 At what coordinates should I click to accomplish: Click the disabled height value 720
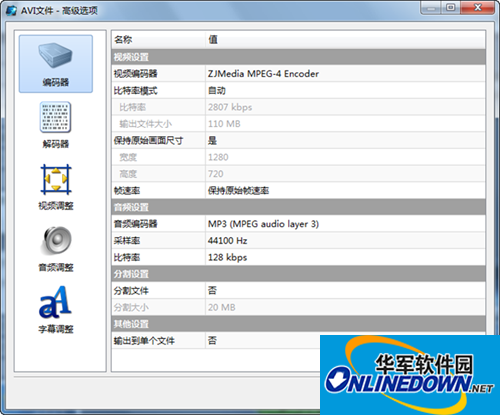[x=215, y=174]
